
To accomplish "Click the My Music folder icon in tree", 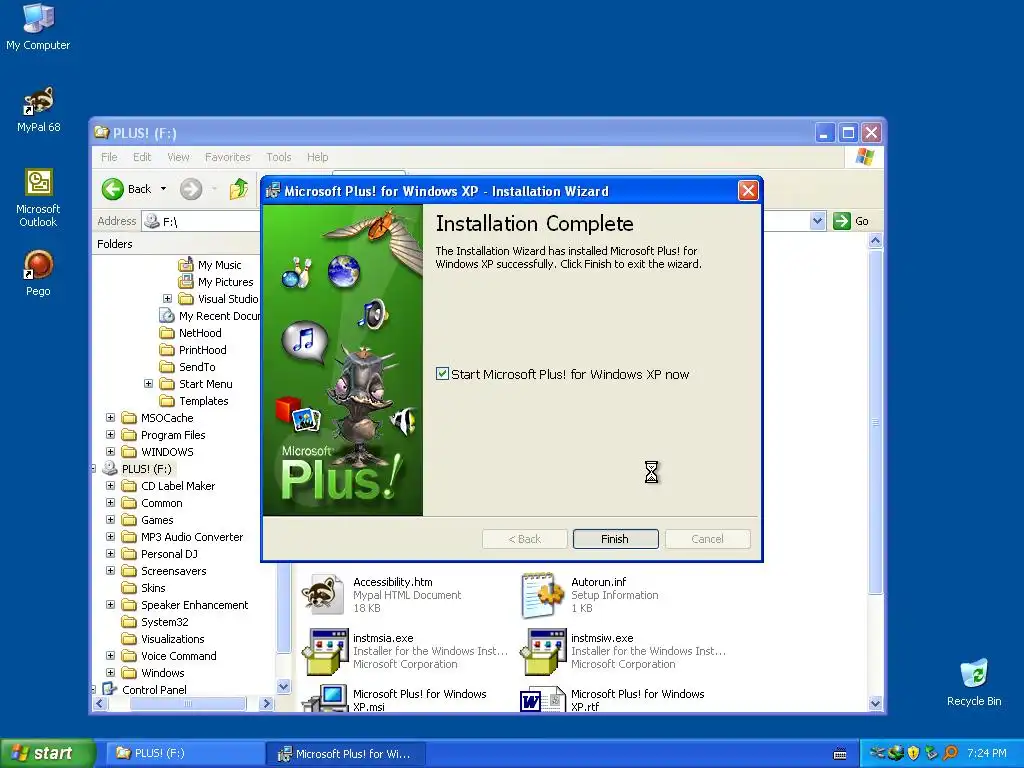I will click(x=186, y=264).
